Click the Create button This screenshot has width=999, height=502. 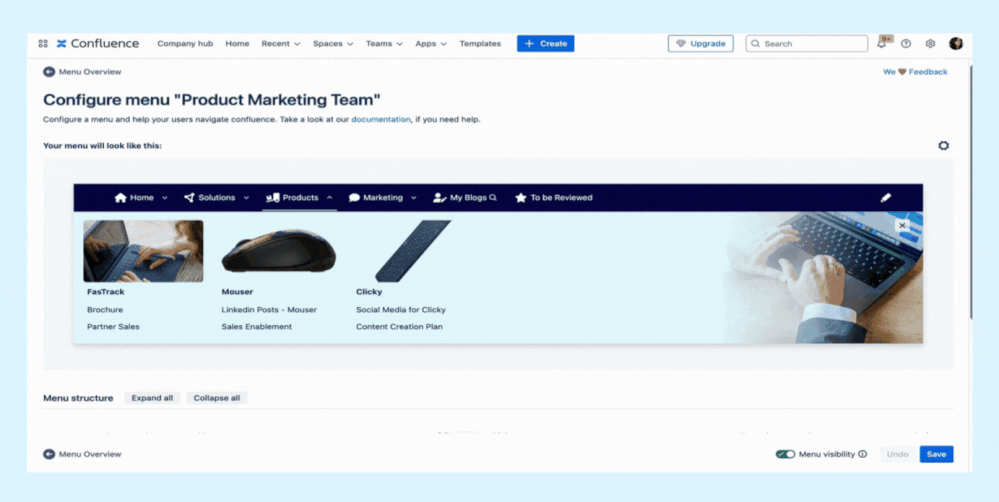[x=545, y=43]
